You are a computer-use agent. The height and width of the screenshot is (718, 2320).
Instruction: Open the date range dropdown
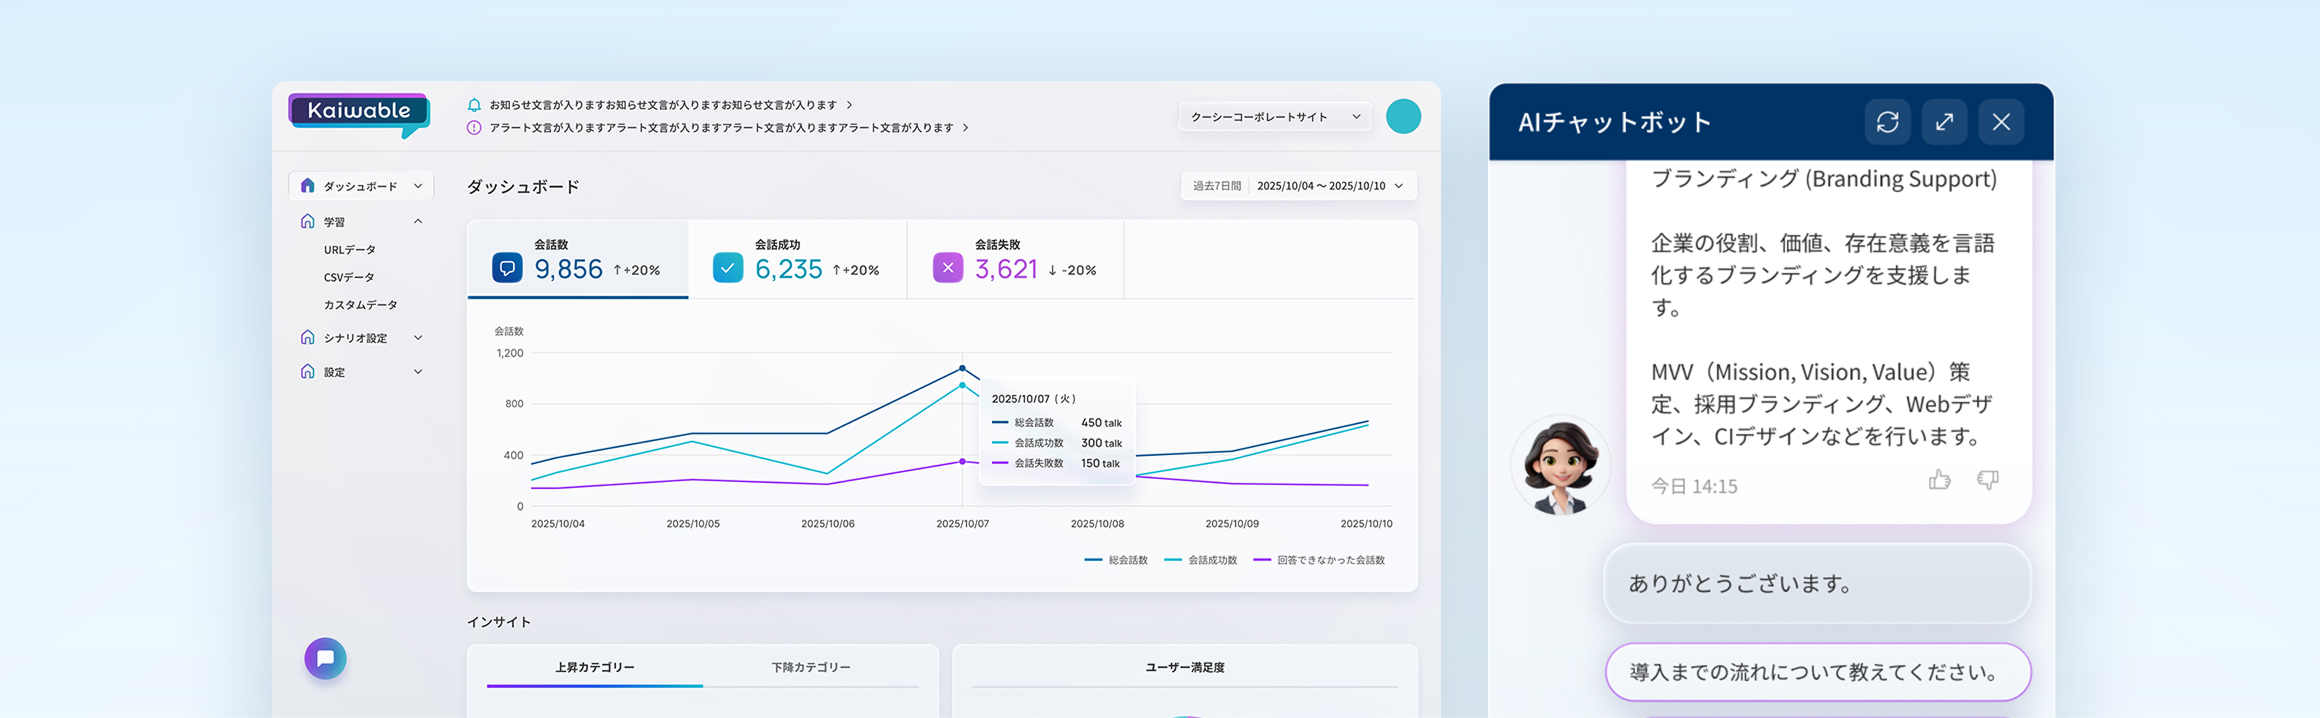[x=1298, y=186]
